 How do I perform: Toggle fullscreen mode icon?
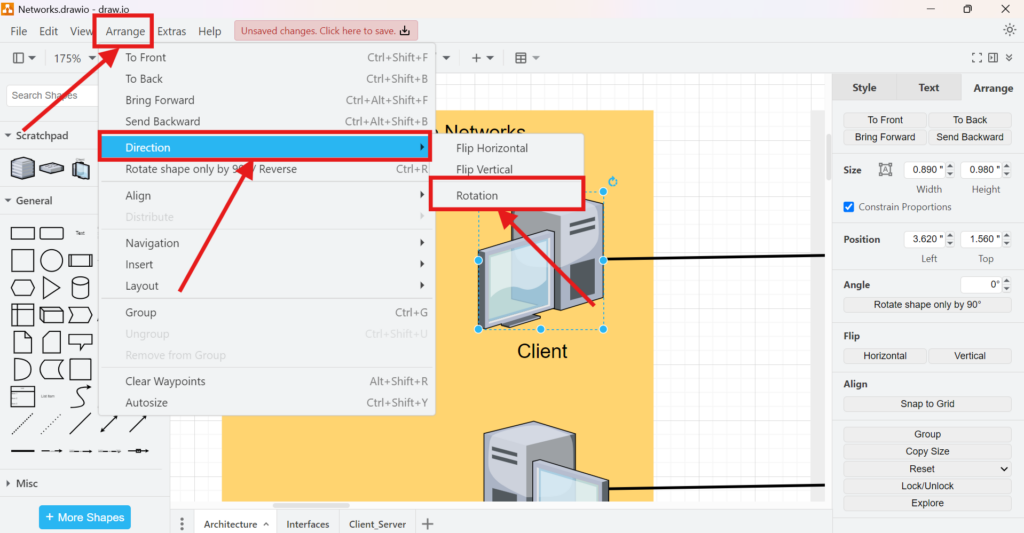(976, 58)
